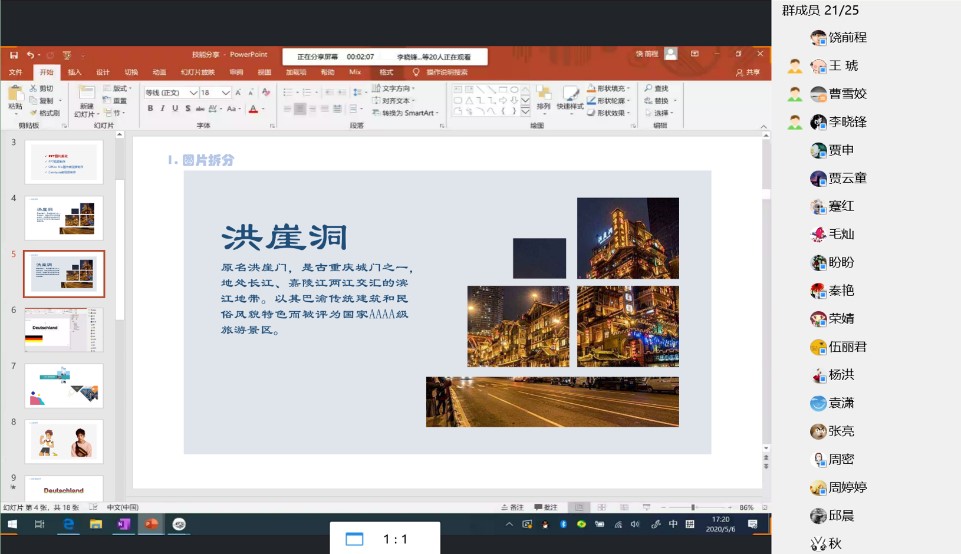Toggle bold text formatting
Viewport: 961px width, 554px height.
(150, 109)
